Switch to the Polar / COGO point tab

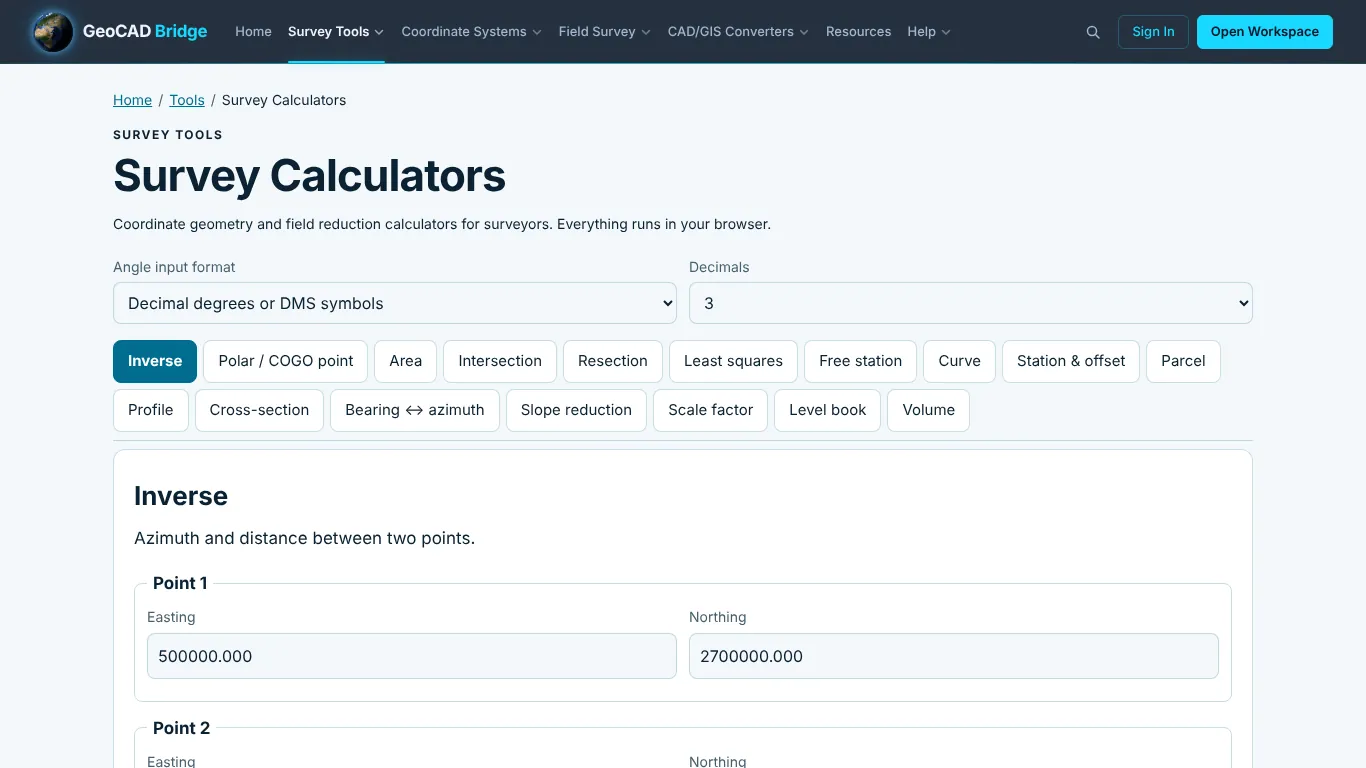coord(286,361)
